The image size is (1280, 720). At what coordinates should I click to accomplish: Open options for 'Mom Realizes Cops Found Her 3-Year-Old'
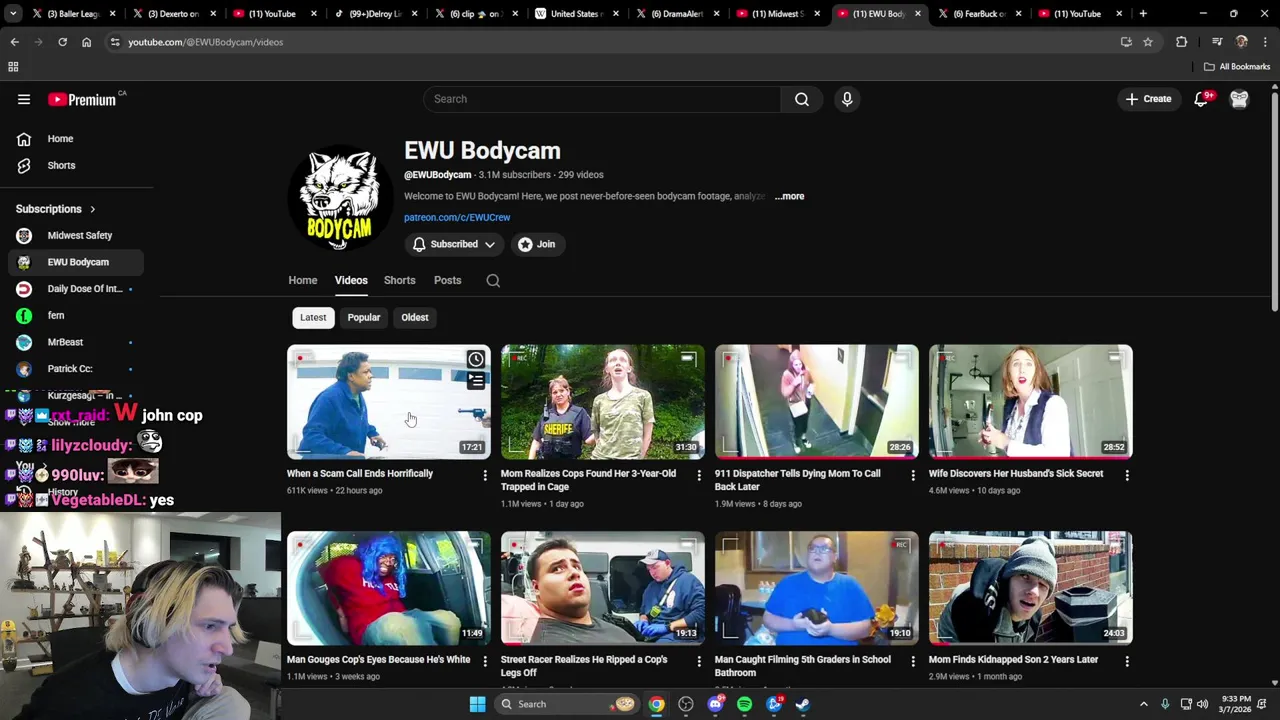point(699,475)
